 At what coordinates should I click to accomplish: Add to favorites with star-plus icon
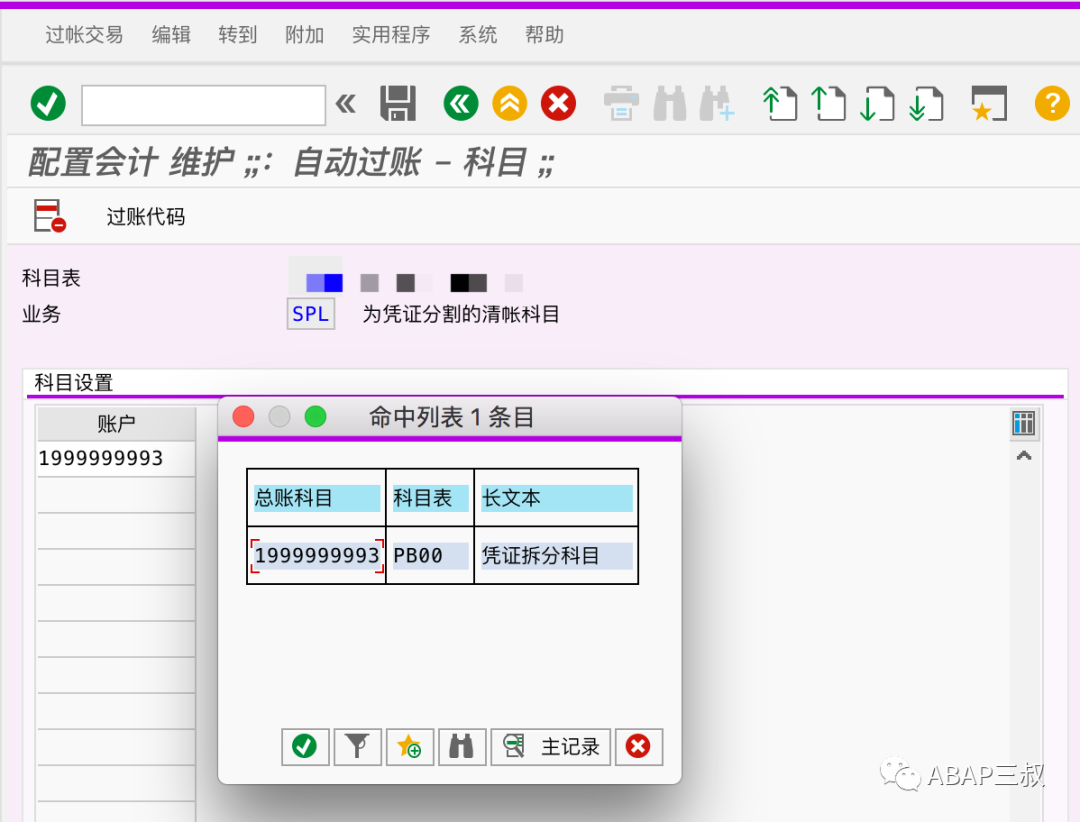coord(410,746)
